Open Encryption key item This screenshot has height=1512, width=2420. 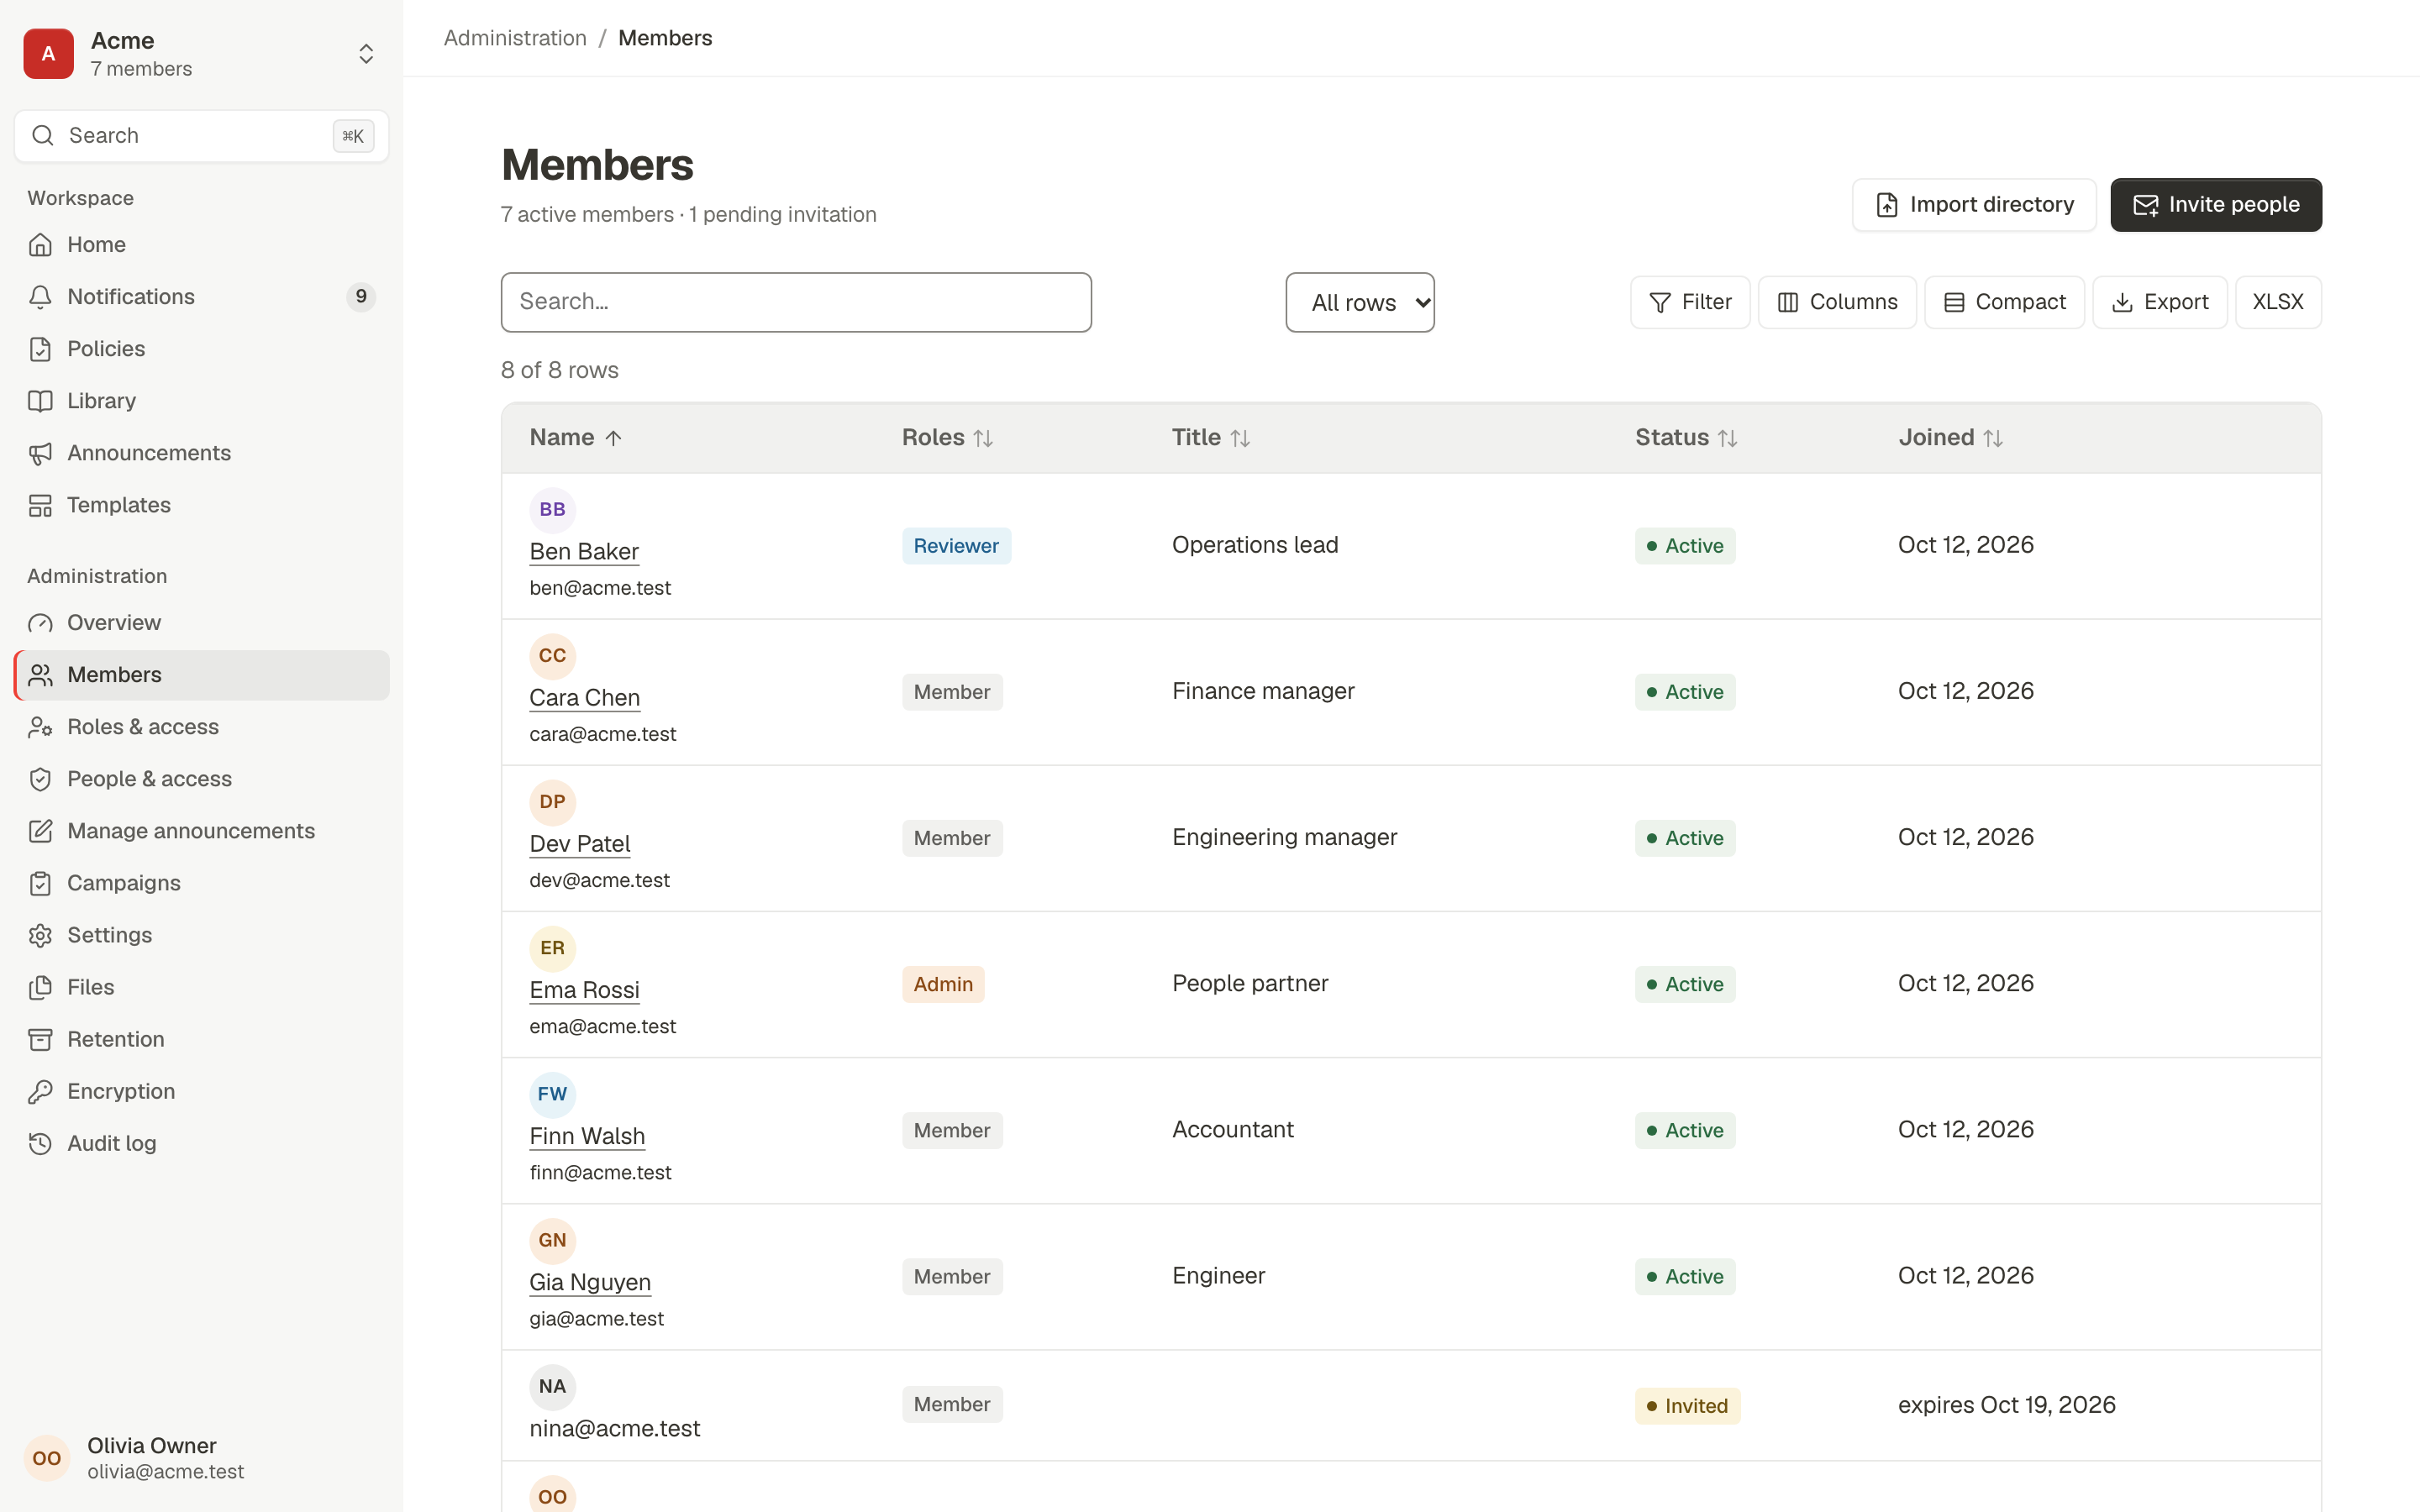click(201, 1091)
